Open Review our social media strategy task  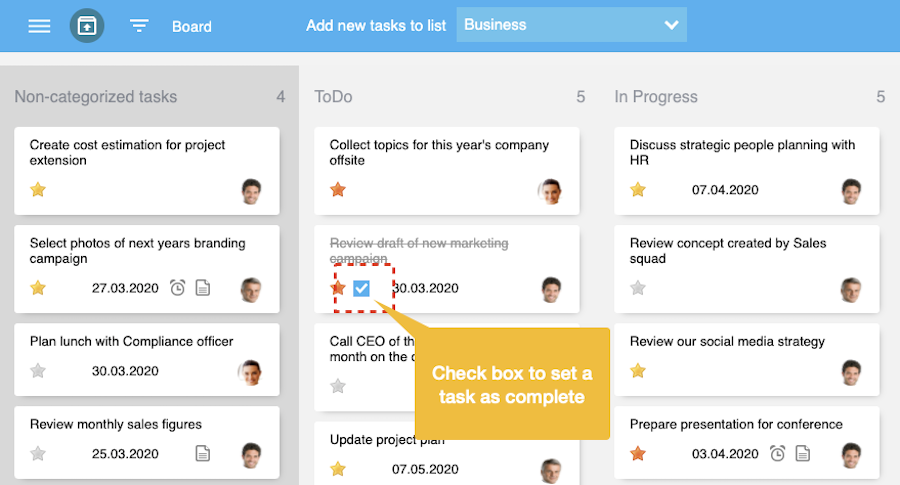pyautogui.click(x=727, y=342)
